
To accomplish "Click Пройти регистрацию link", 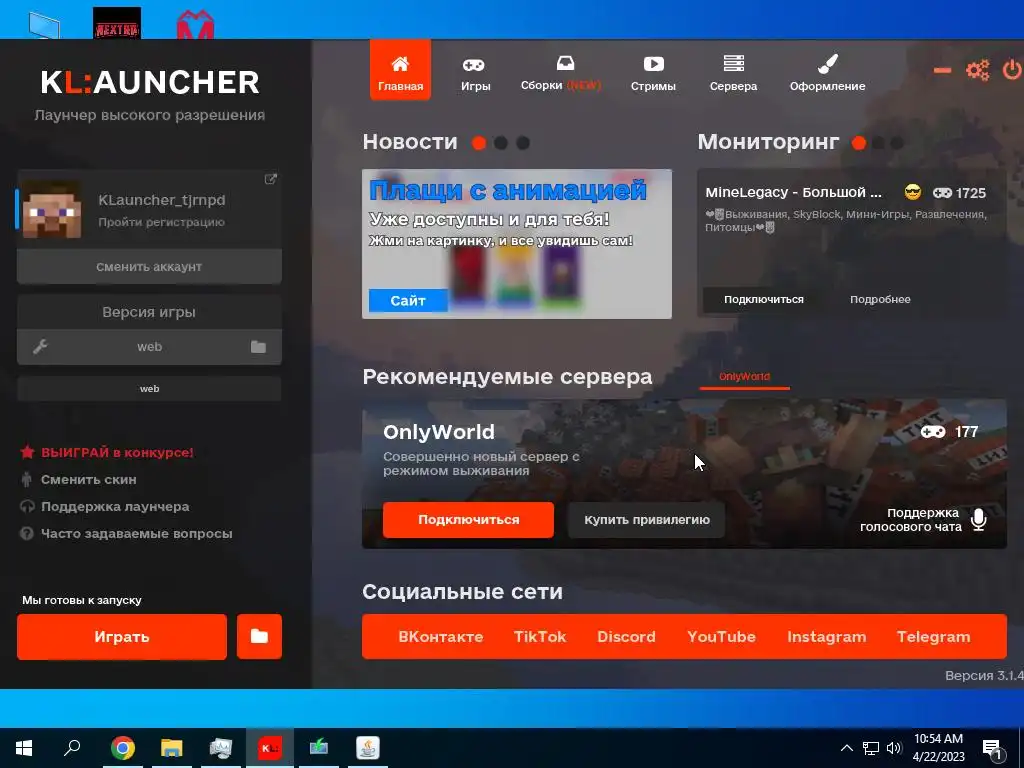I will [161, 222].
